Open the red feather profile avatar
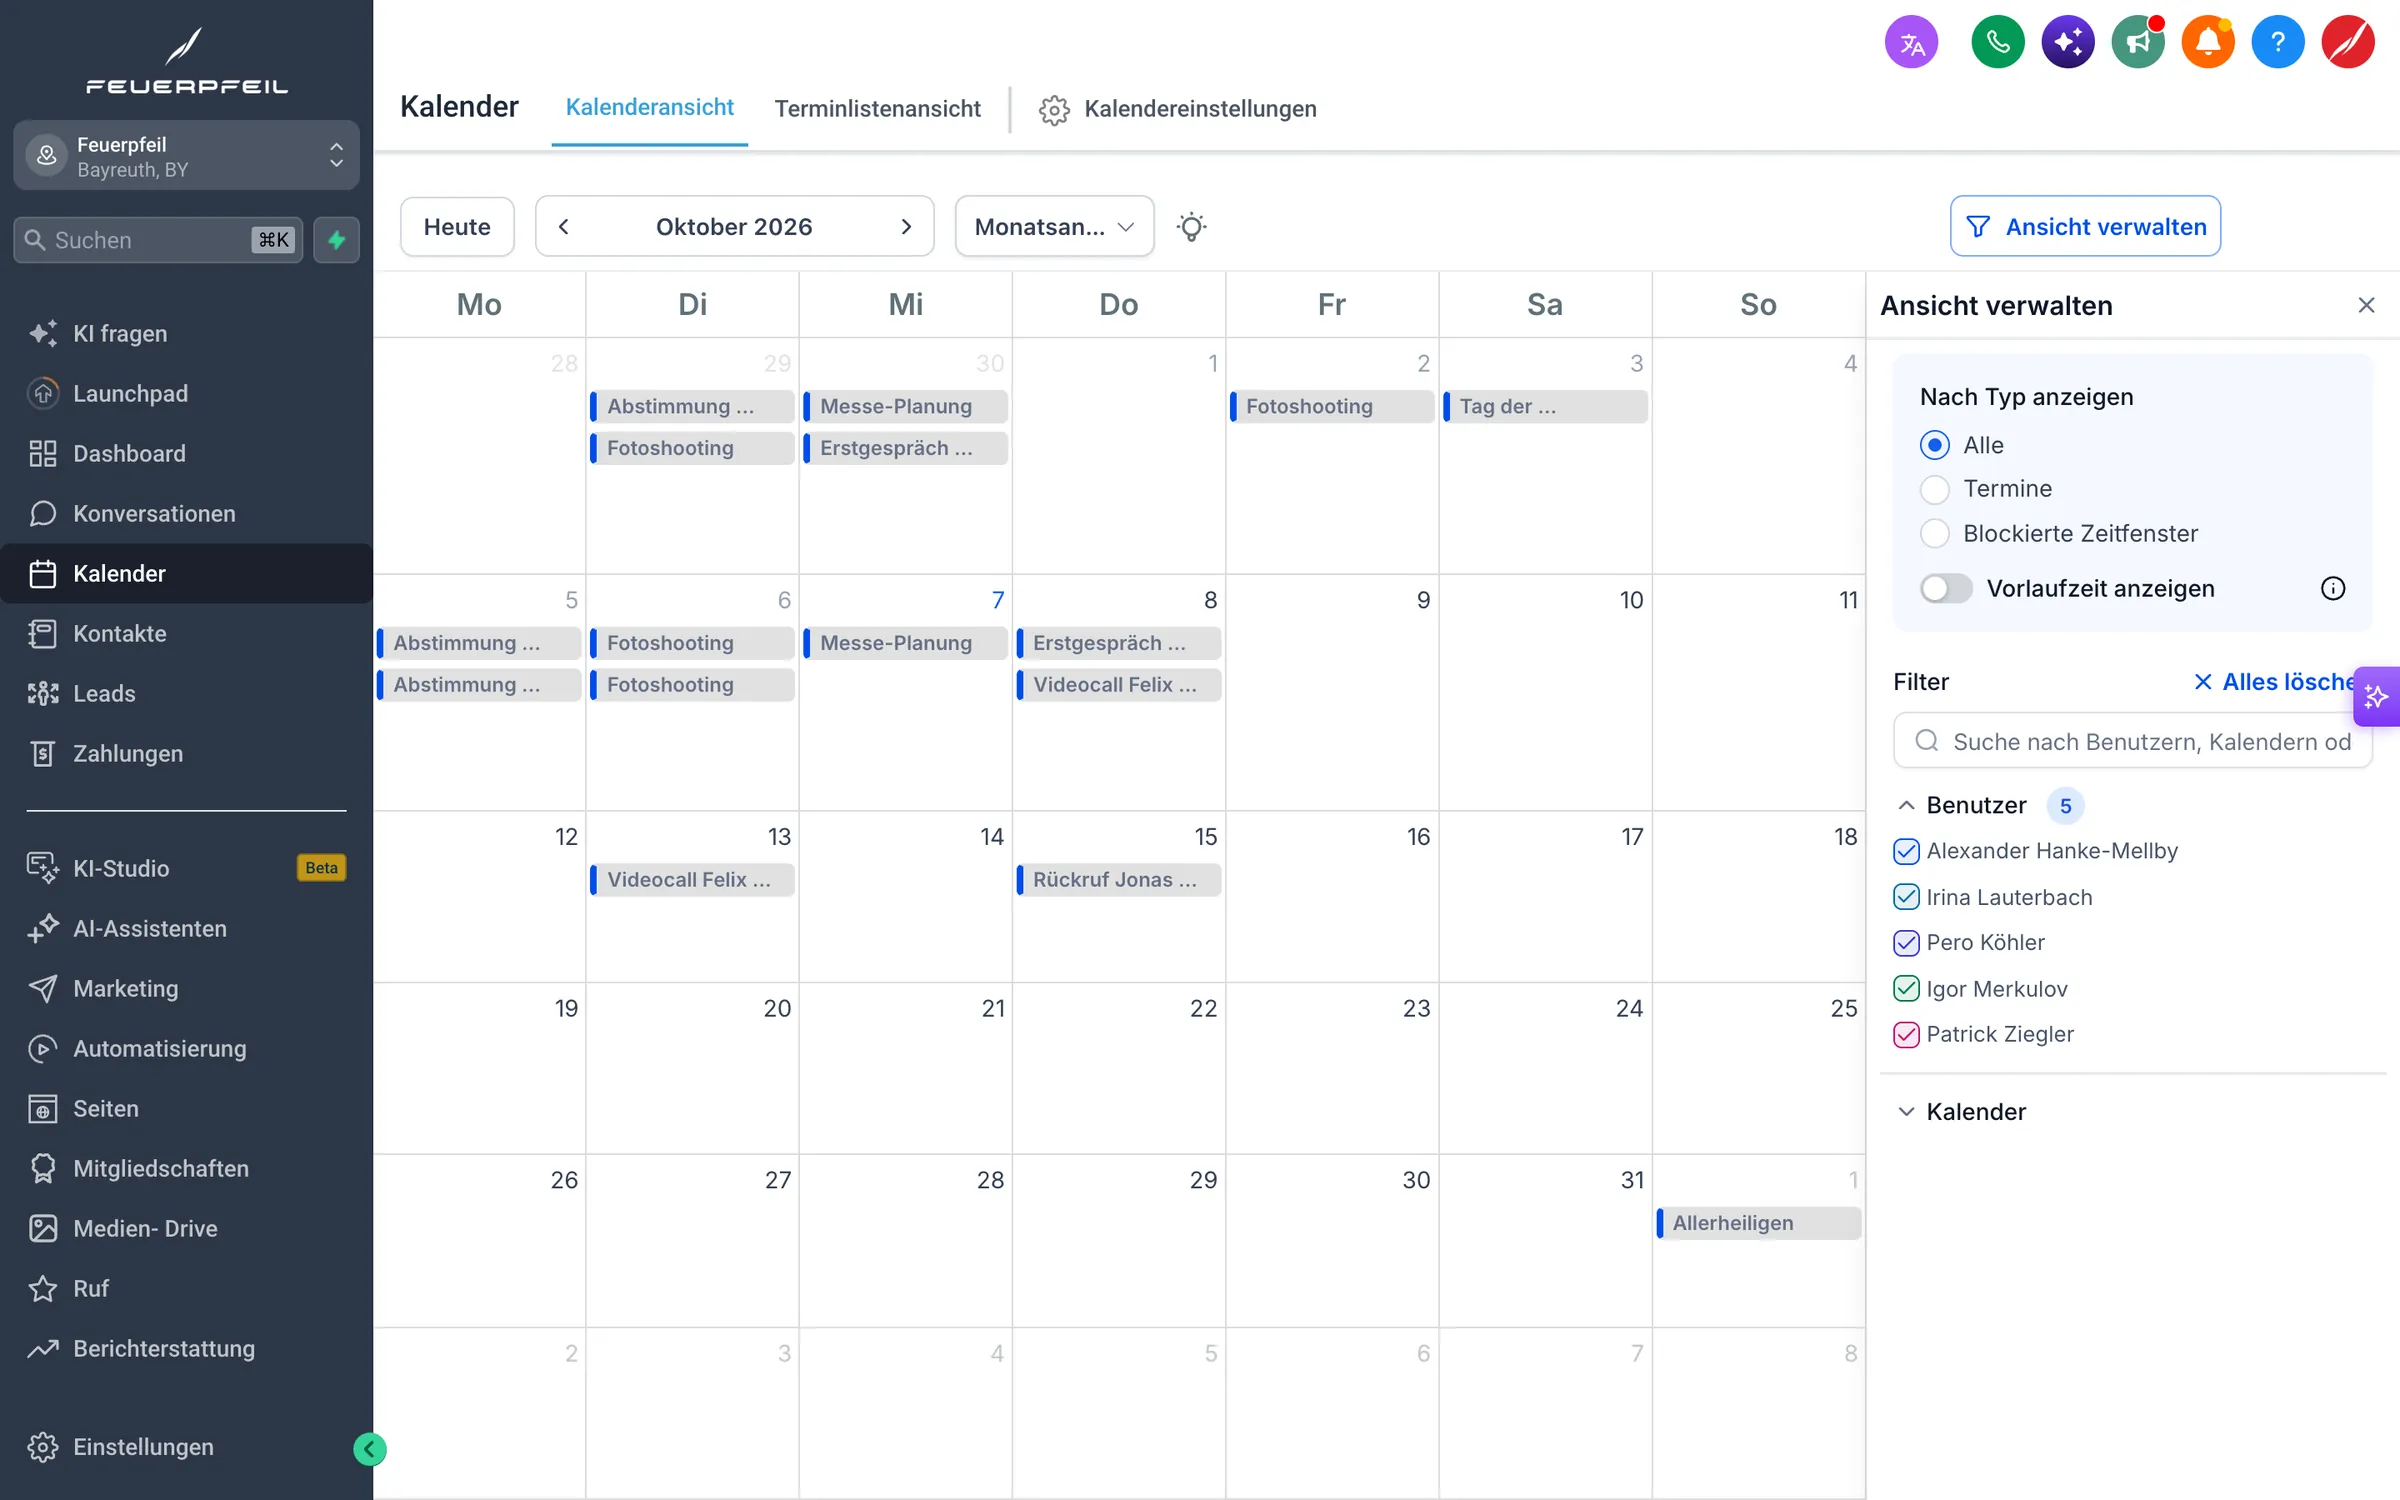The image size is (2400, 1500). point(2347,43)
